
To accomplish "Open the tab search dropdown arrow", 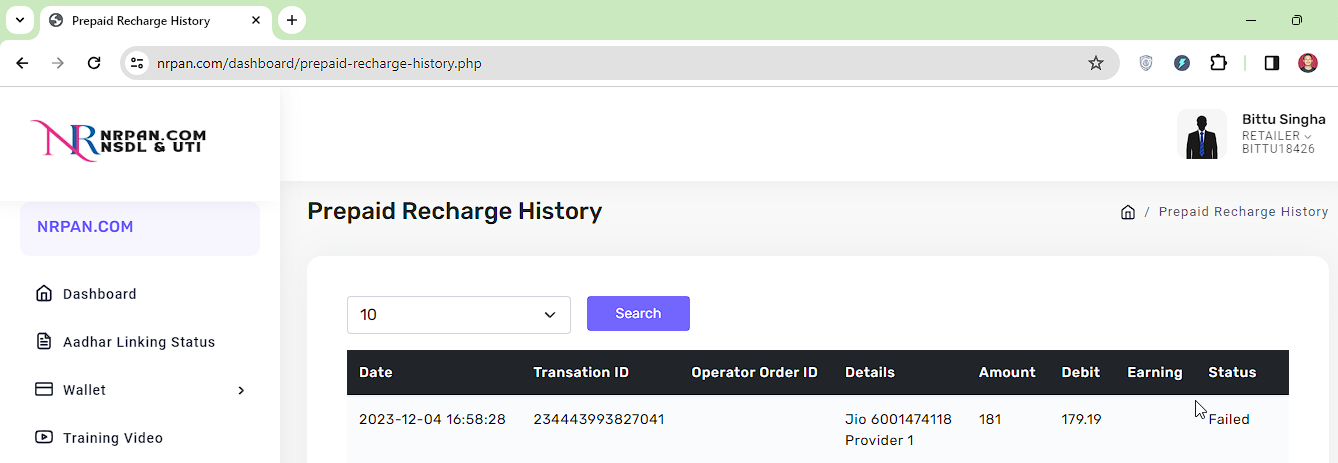I will (19, 20).
